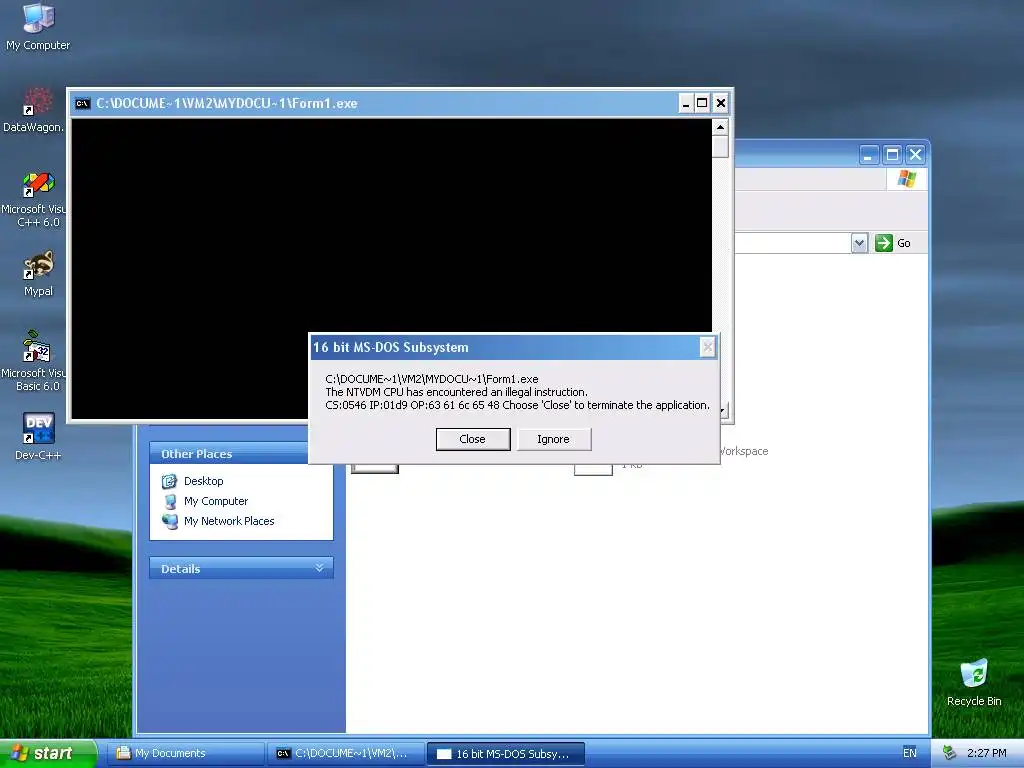The height and width of the screenshot is (768, 1024).
Task: Open DataWagon desktop shortcut
Action: (33, 110)
